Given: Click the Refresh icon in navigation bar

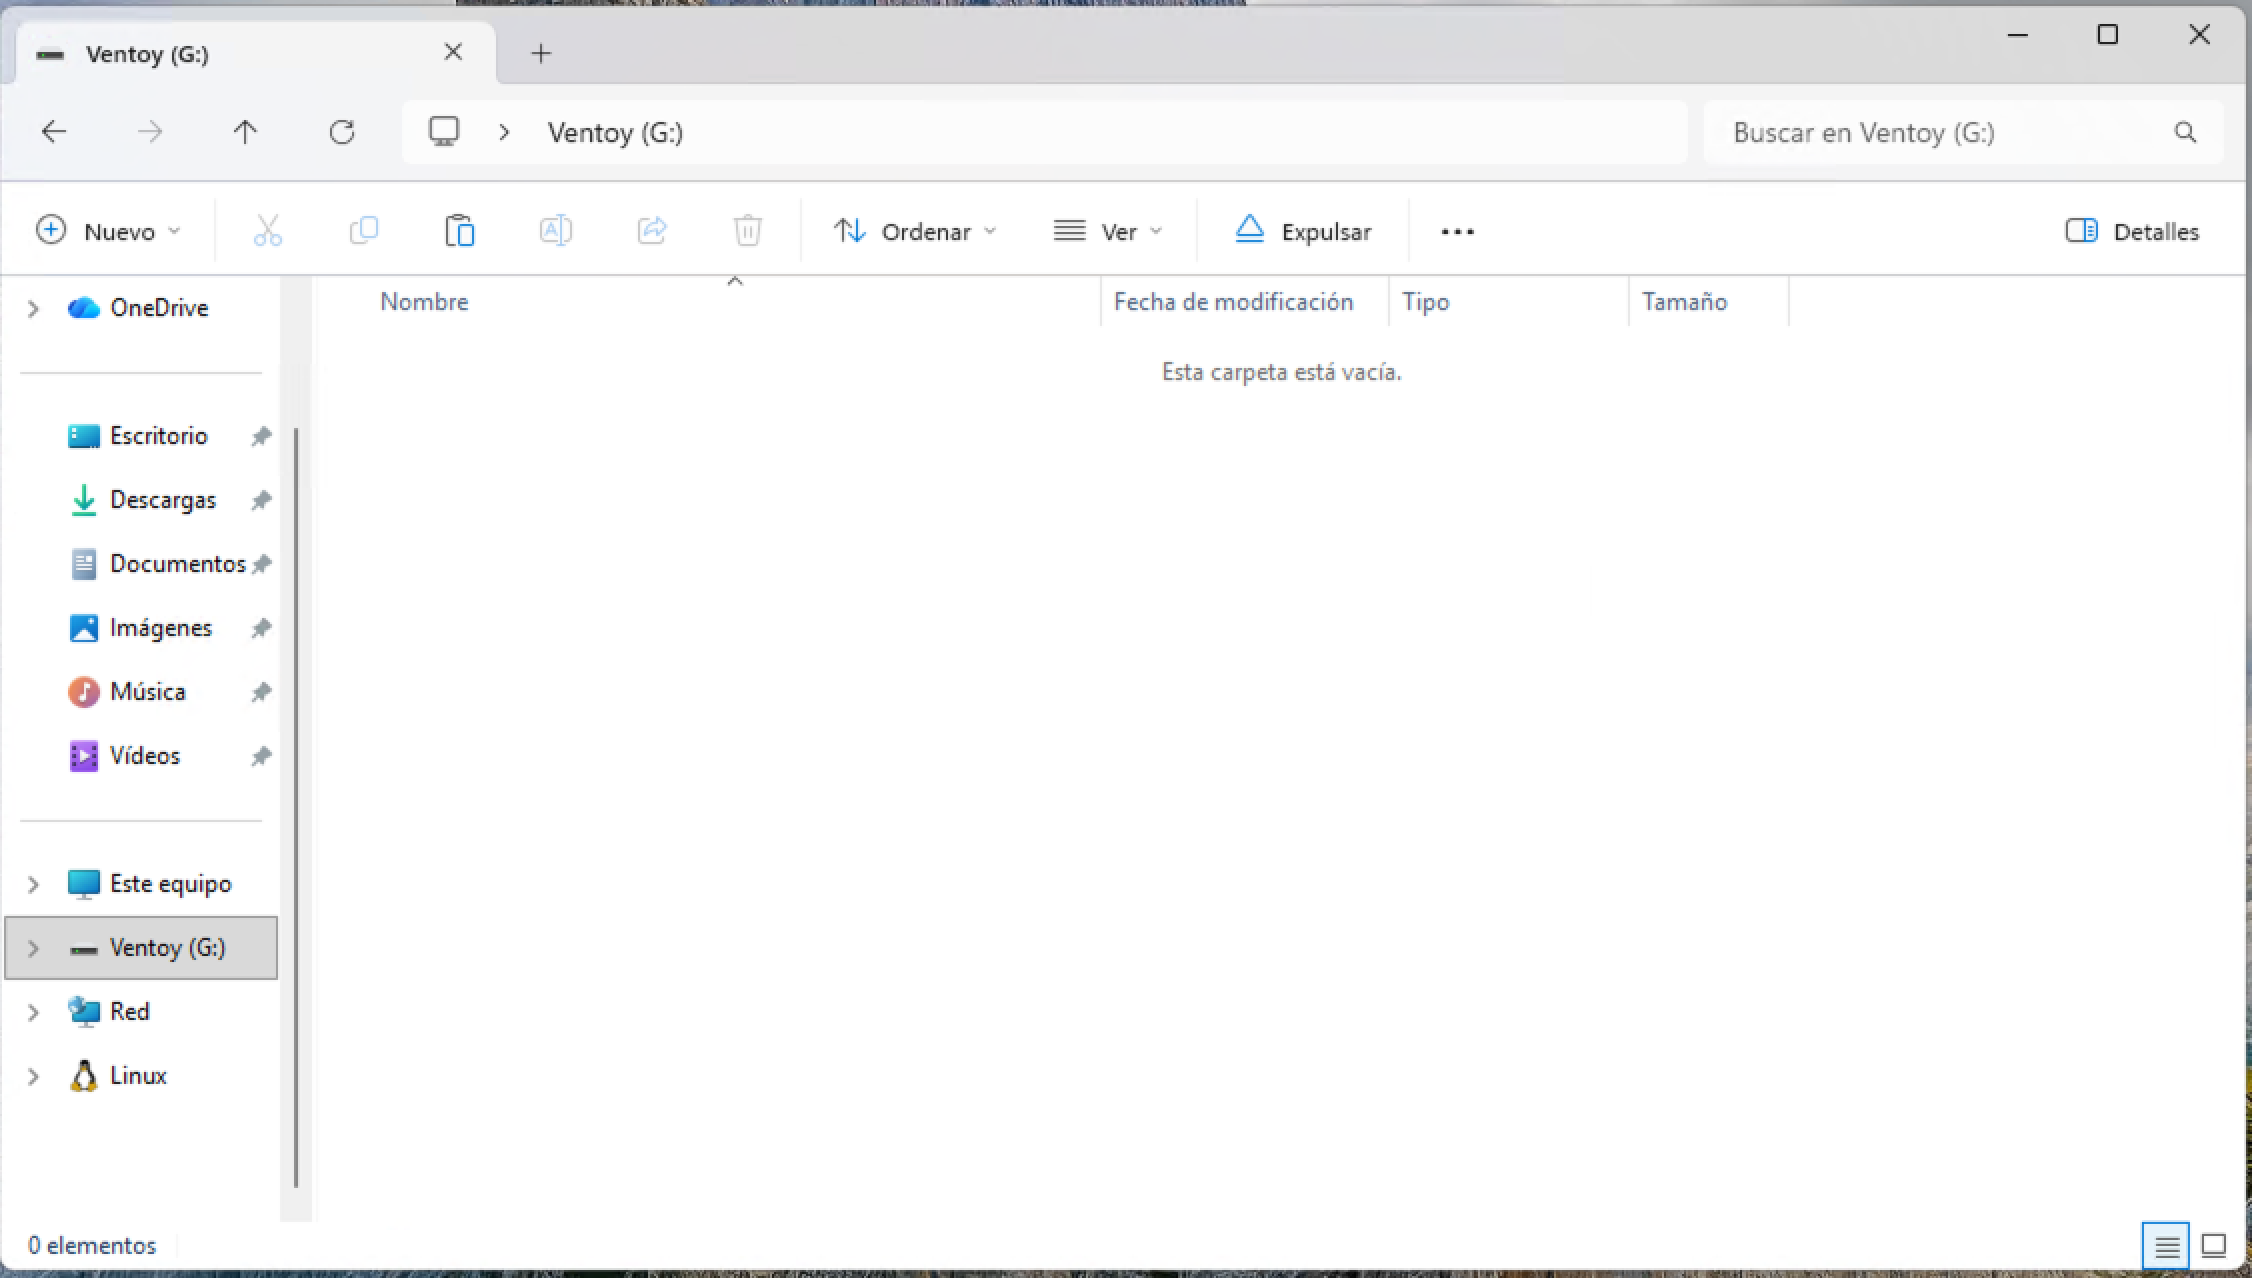Looking at the screenshot, I should 342,132.
